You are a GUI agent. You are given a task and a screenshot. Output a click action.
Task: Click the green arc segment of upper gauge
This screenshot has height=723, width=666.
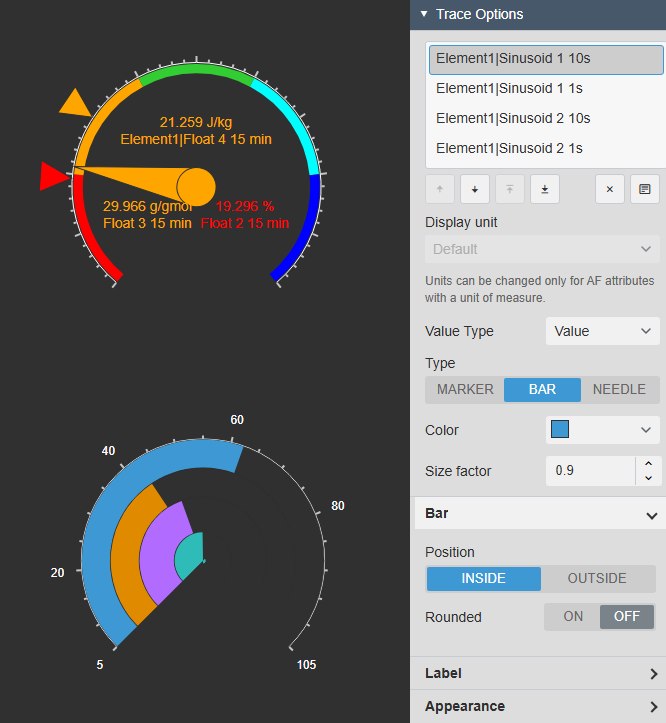point(196,69)
